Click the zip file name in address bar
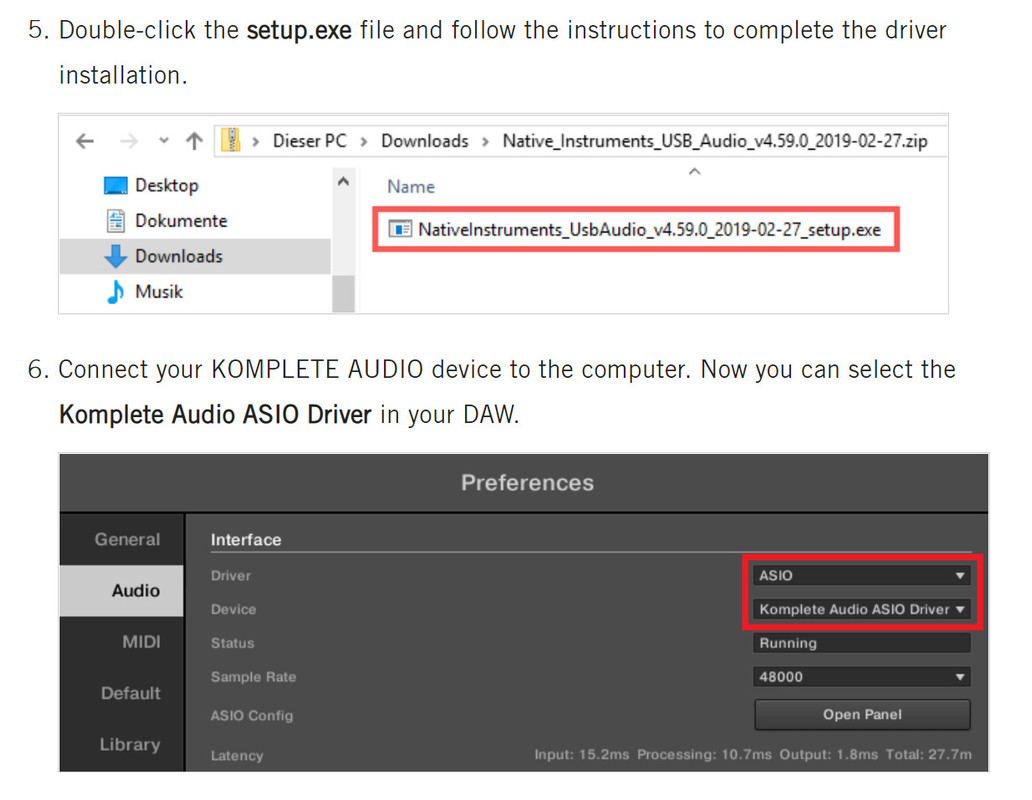 715,141
